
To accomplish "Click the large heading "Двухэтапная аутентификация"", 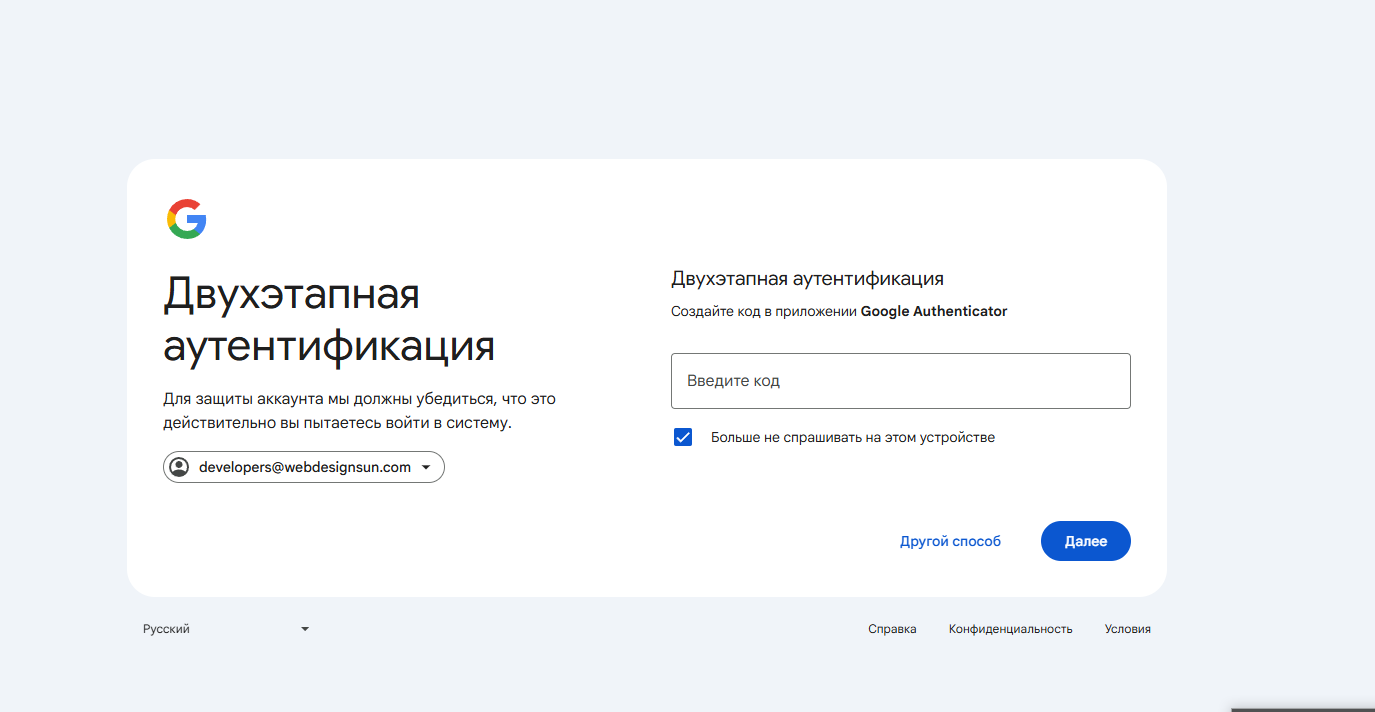I will pyautogui.click(x=329, y=320).
